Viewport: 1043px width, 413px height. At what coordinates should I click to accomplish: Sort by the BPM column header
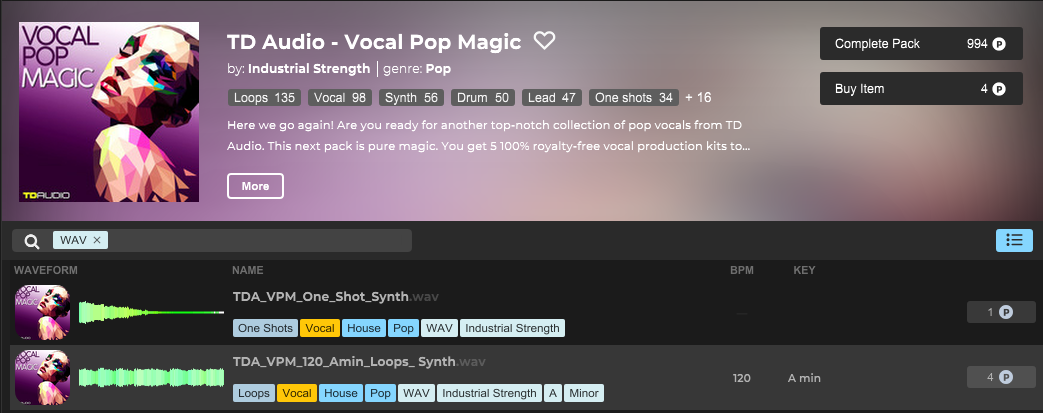[x=742, y=270]
